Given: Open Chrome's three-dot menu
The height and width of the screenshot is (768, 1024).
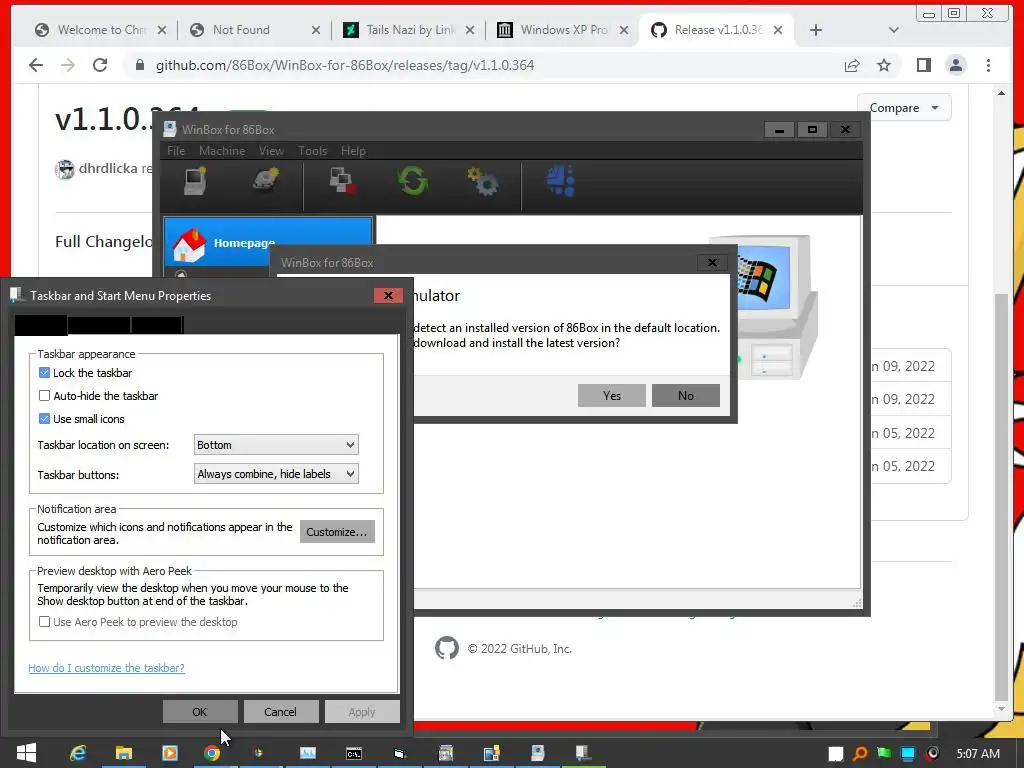Looking at the screenshot, I should pyautogui.click(x=988, y=65).
